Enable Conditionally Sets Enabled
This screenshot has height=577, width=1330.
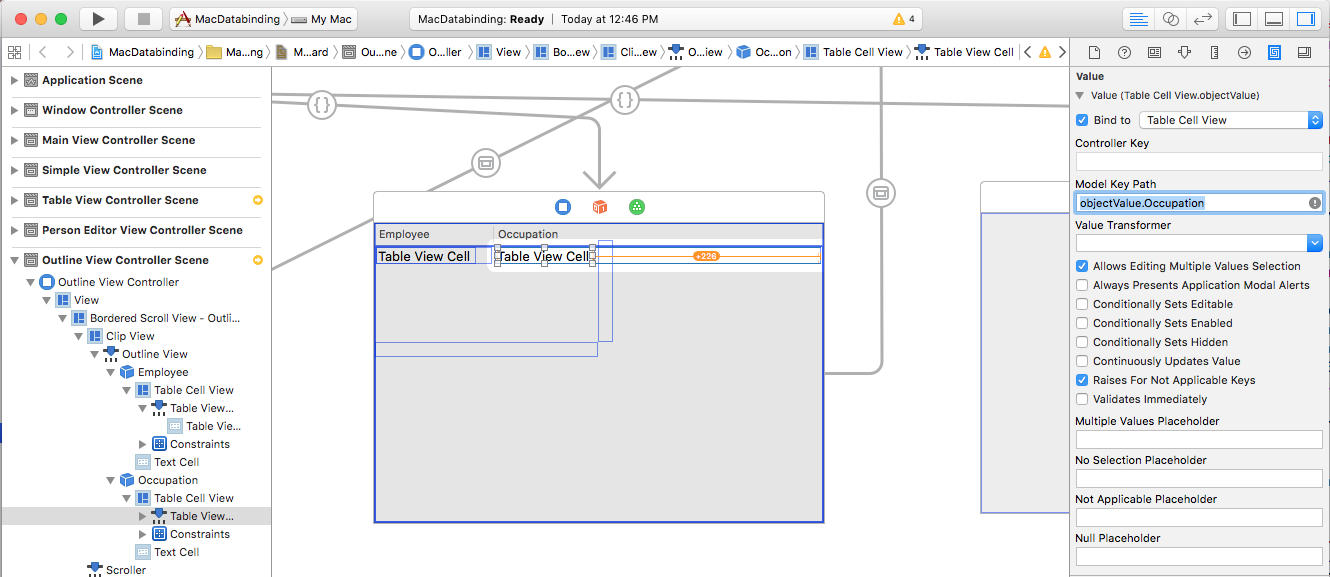(x=1082, y=323)
